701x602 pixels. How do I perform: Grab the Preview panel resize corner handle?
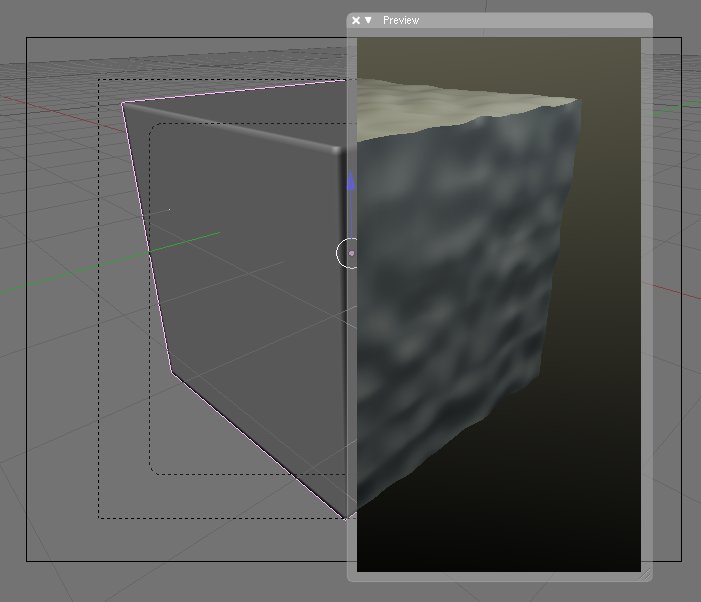(646, 575)
